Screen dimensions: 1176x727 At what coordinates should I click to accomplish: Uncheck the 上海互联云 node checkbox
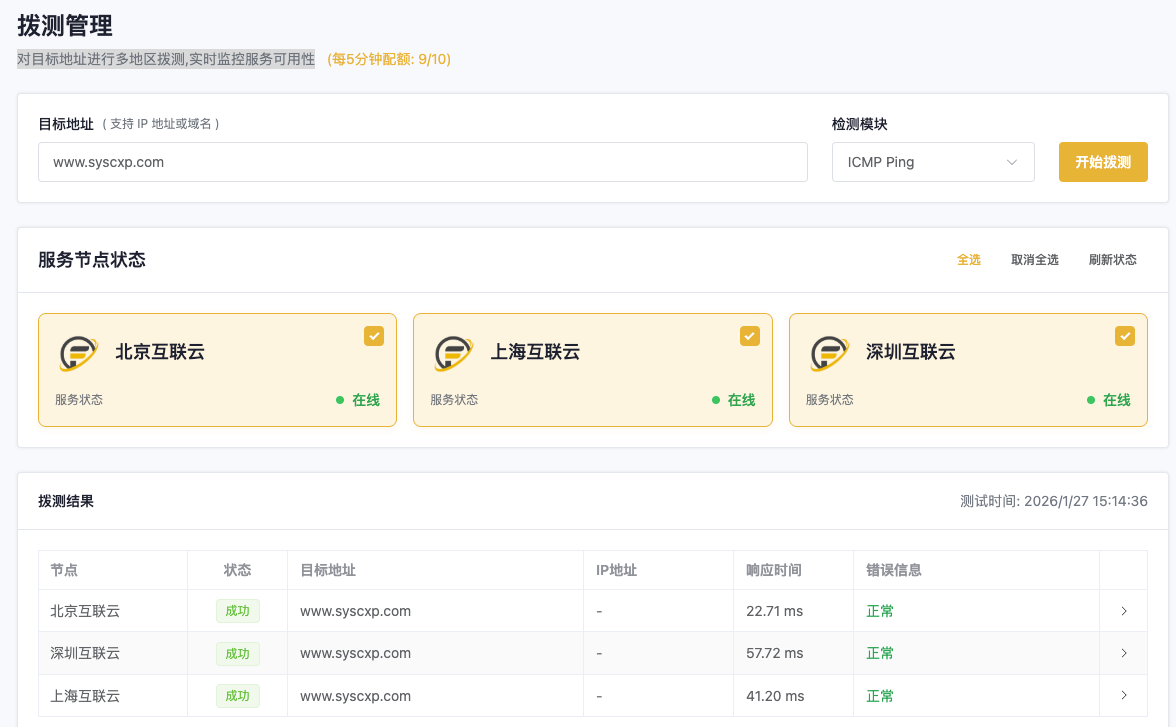click(749, 336)
